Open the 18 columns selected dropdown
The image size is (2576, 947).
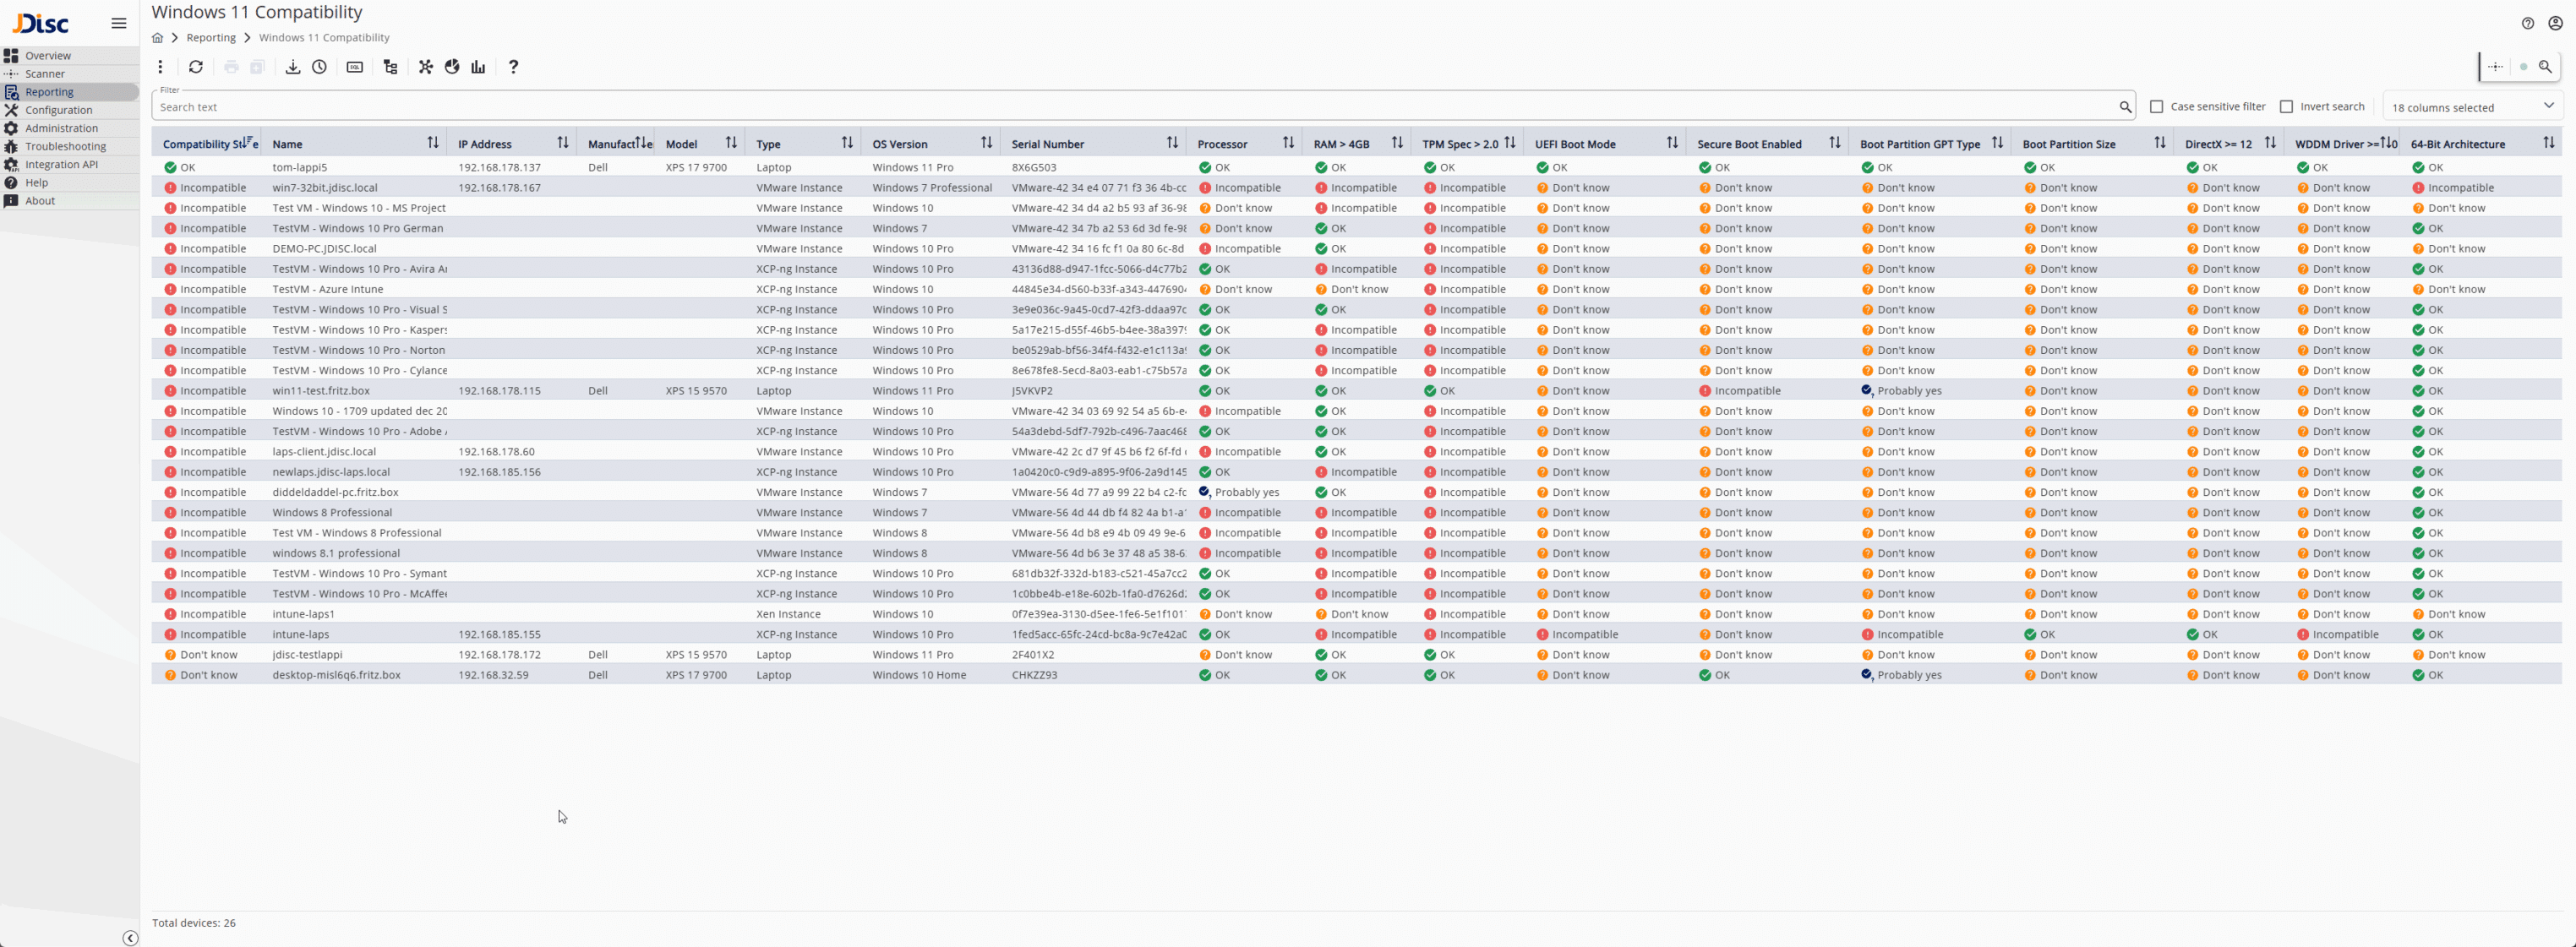[x=2470, y=106]
